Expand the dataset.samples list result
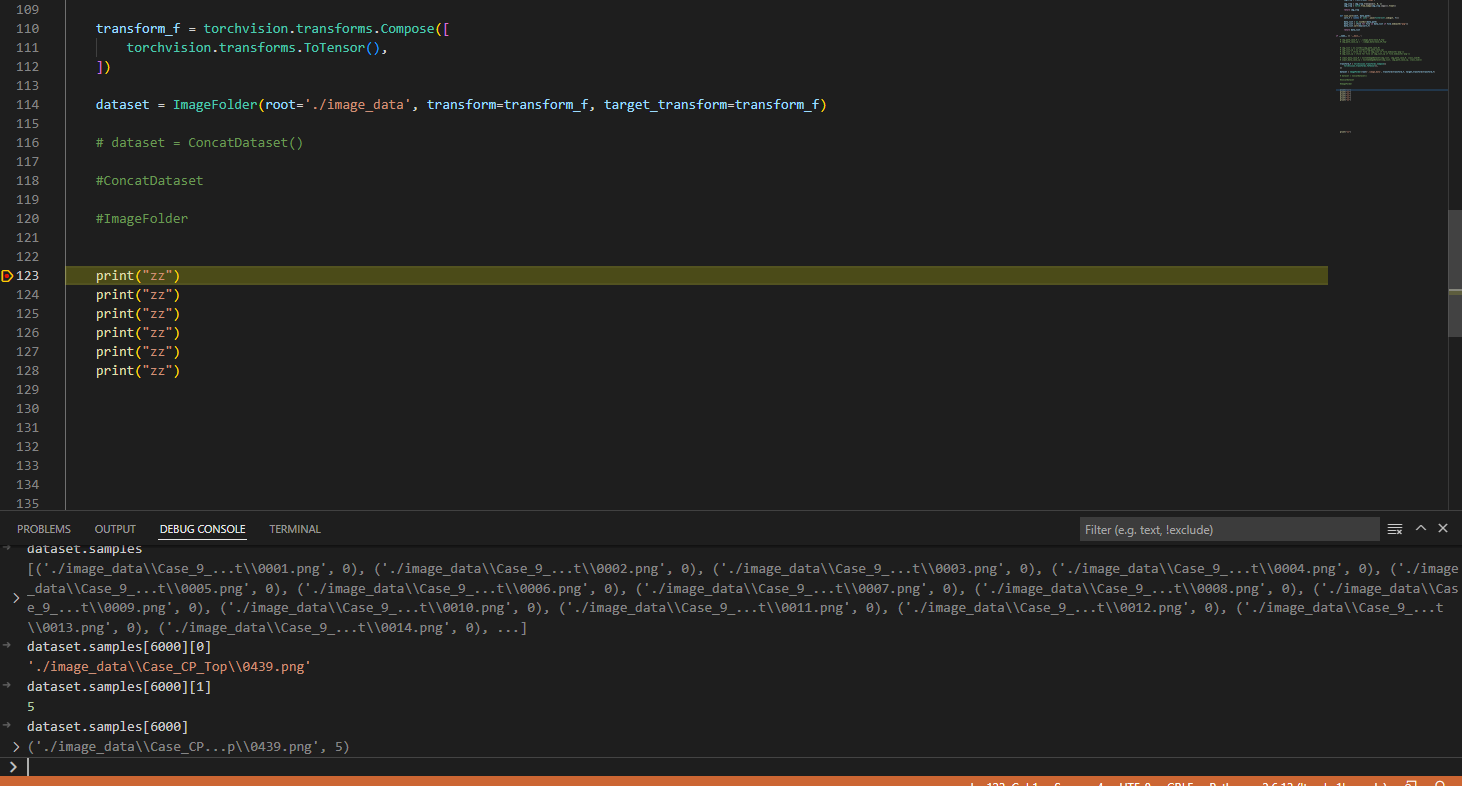 pyautogui.click(x=15, y=598)
